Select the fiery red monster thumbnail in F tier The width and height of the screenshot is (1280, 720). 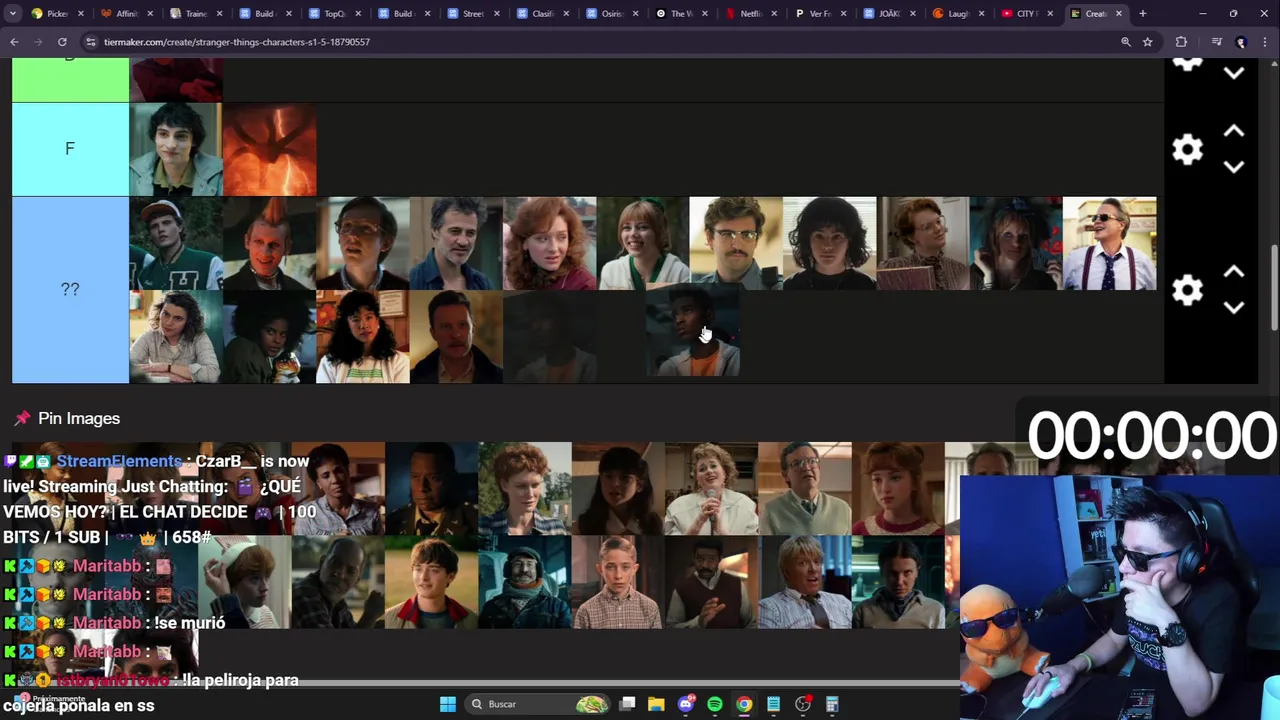tap(269, 149)
